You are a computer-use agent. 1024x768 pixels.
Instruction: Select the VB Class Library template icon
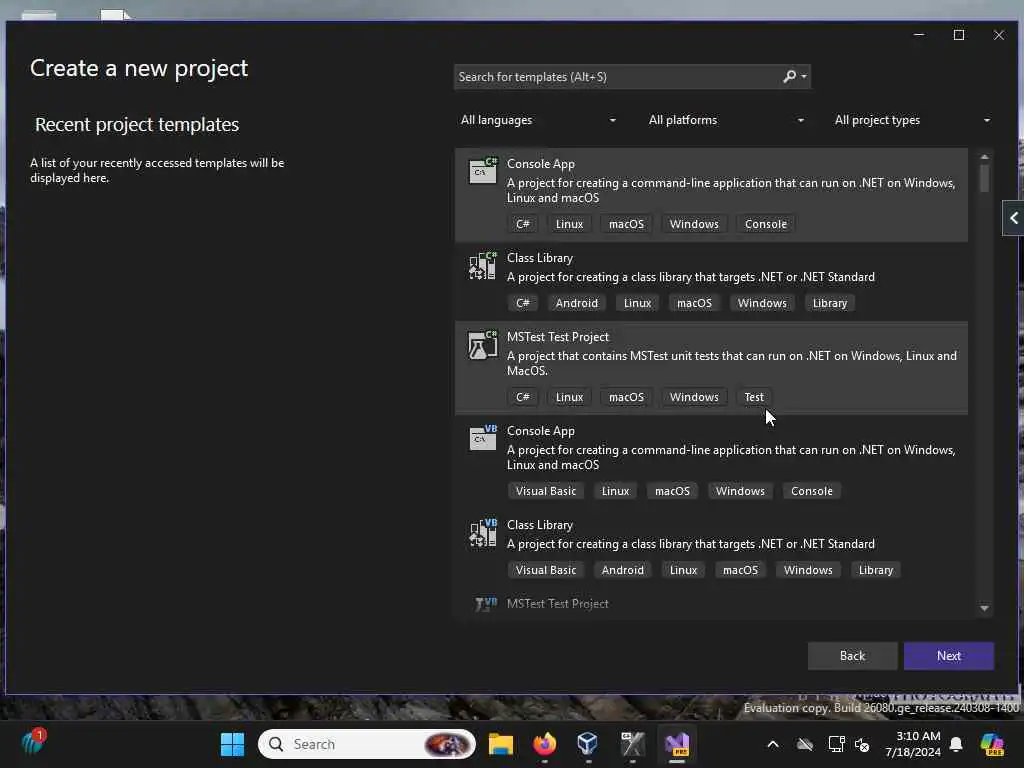[483, 532]
